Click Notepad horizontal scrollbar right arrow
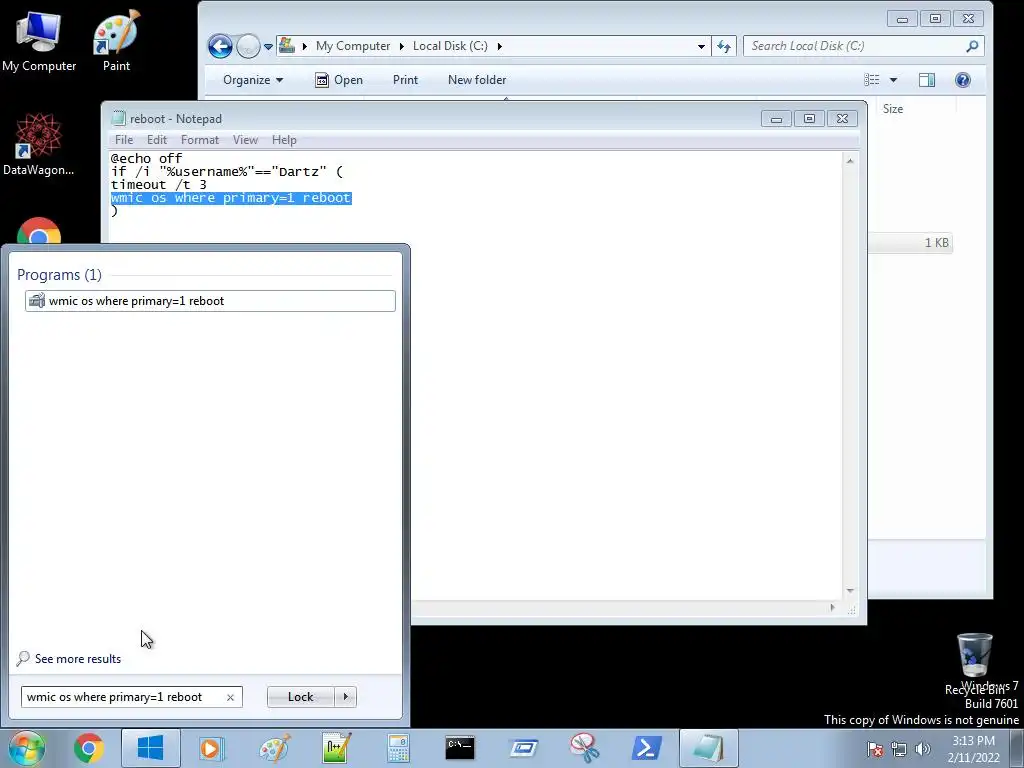 832,607
